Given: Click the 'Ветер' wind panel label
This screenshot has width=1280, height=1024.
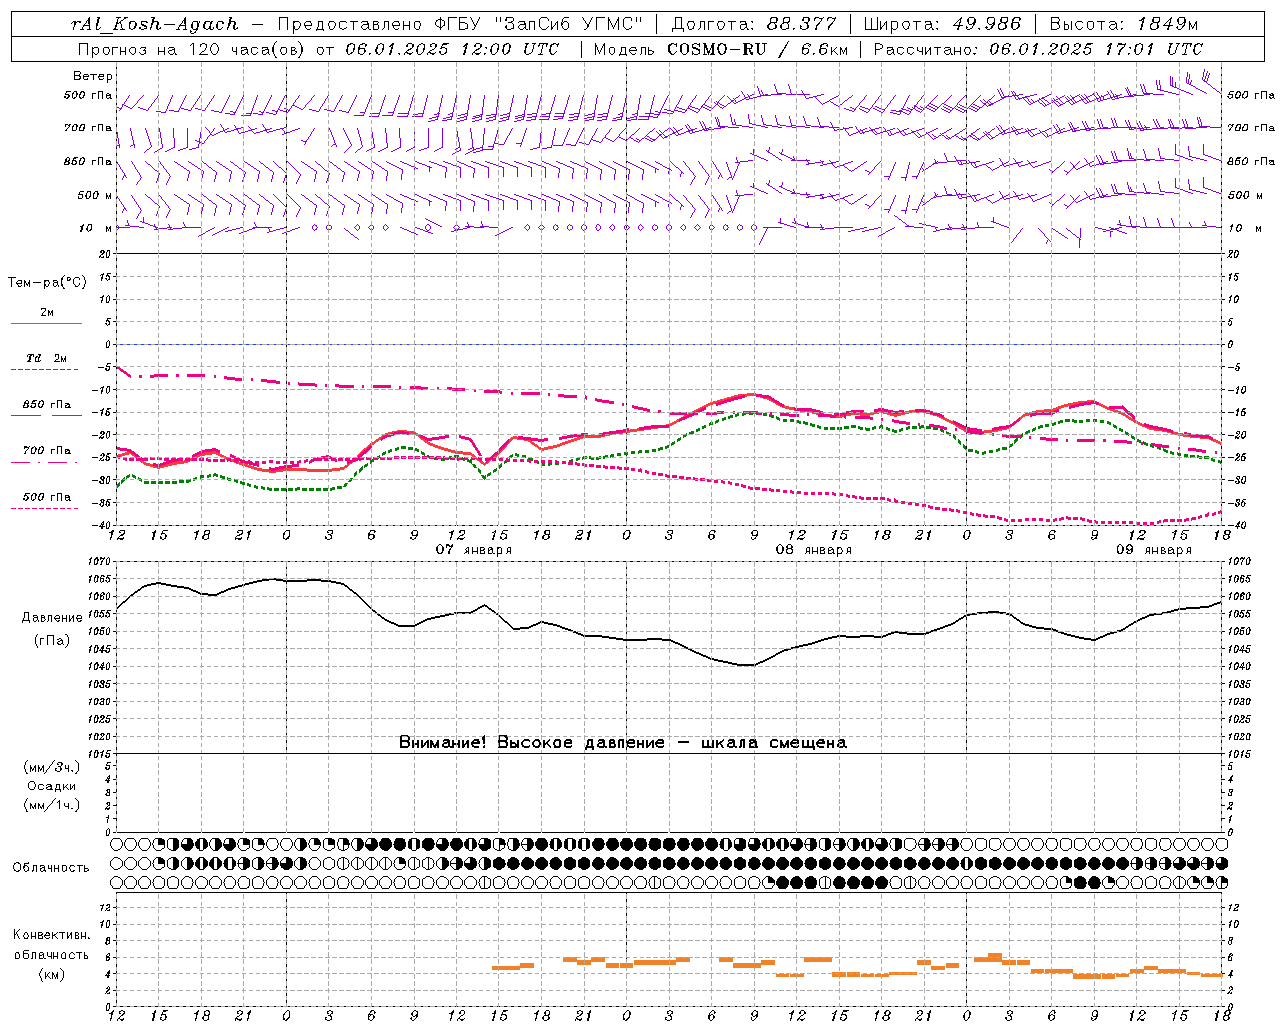Looking at the screenshot, I should (92, 76).
